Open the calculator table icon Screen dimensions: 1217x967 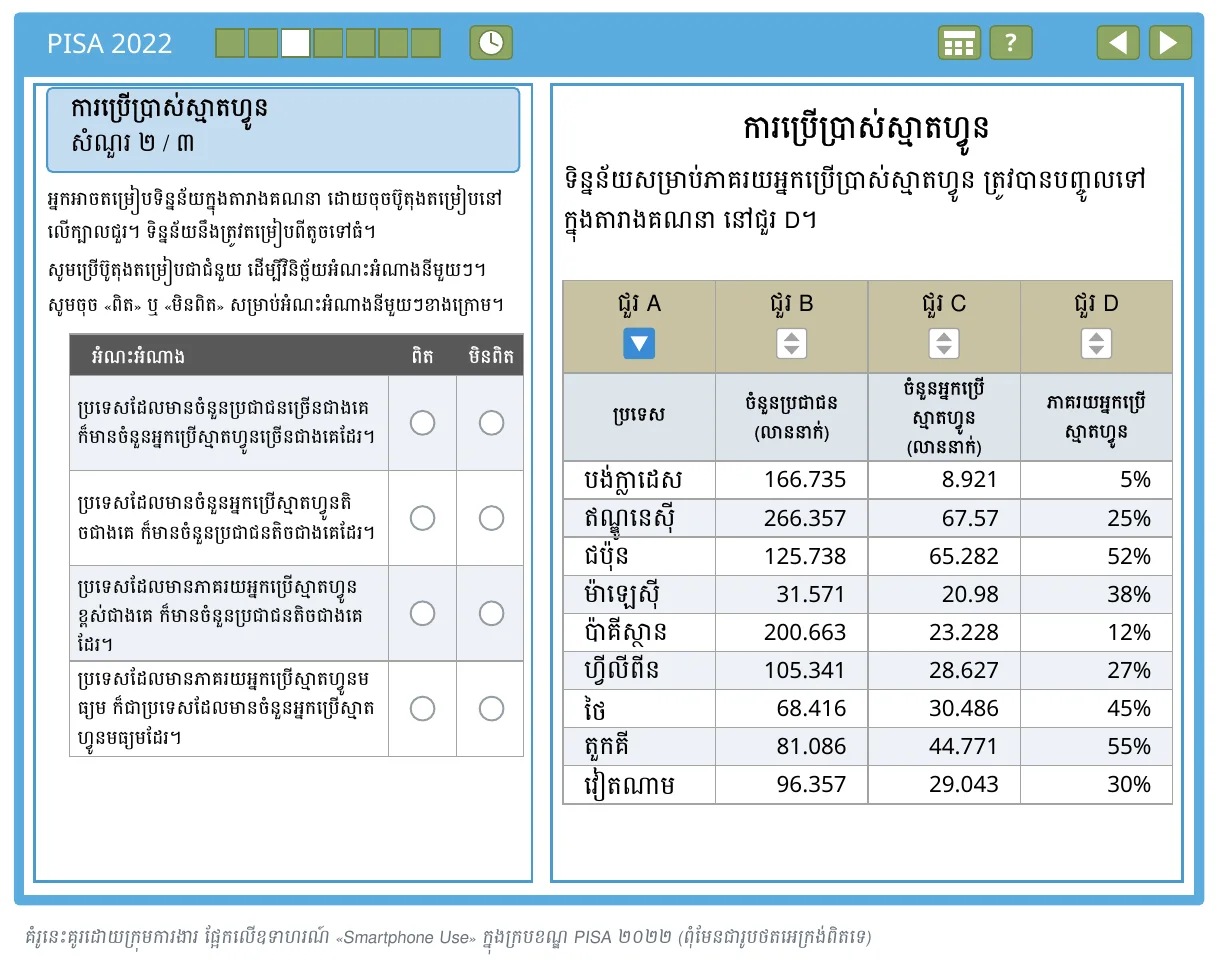pyautogui.click(x=959, y=43)
